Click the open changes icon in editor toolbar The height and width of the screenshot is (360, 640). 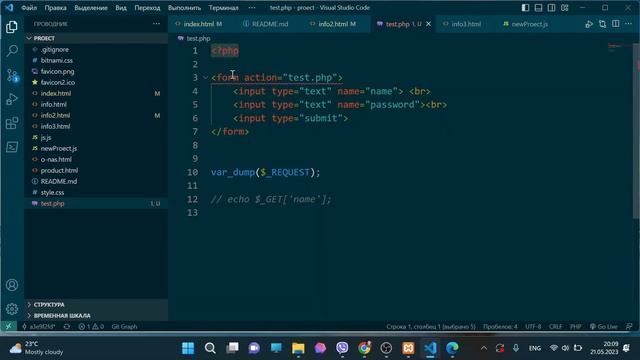(x=602, y=24)
